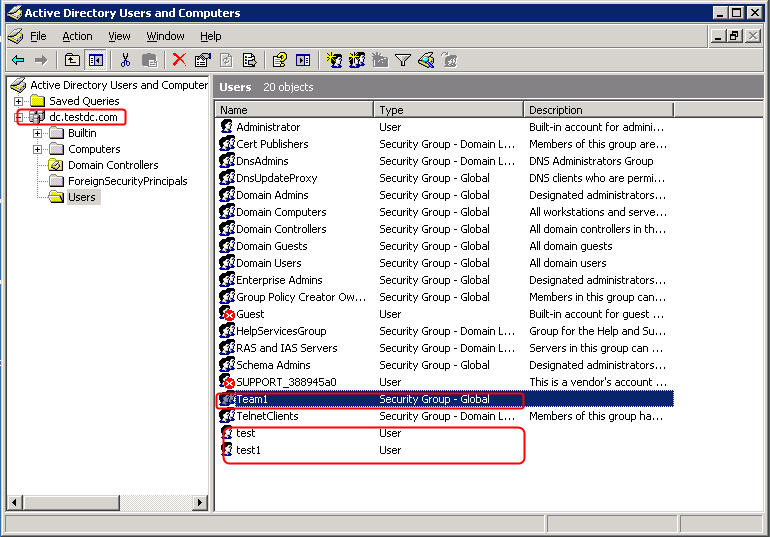Click the tree pane horizontal scrollbar thumb
Screen dimensions: 770x537
pos(71,503)
